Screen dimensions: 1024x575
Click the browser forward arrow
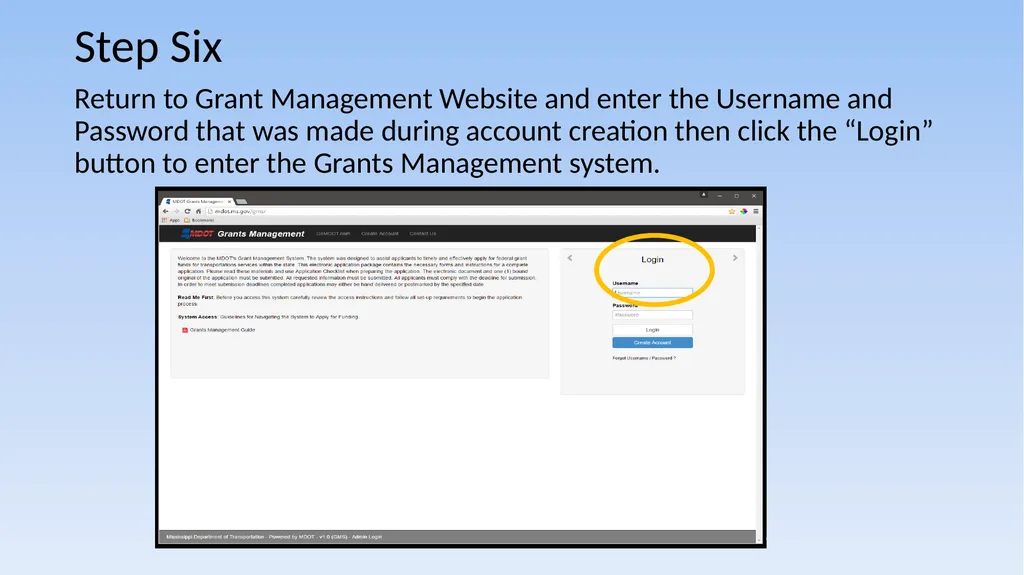176,211
